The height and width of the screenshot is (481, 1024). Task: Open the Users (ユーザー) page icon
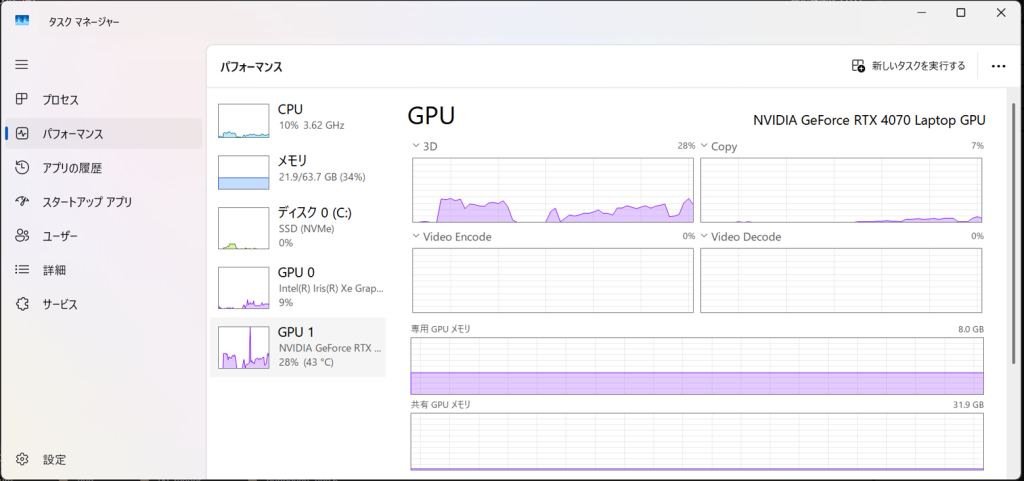pos(22,236)
